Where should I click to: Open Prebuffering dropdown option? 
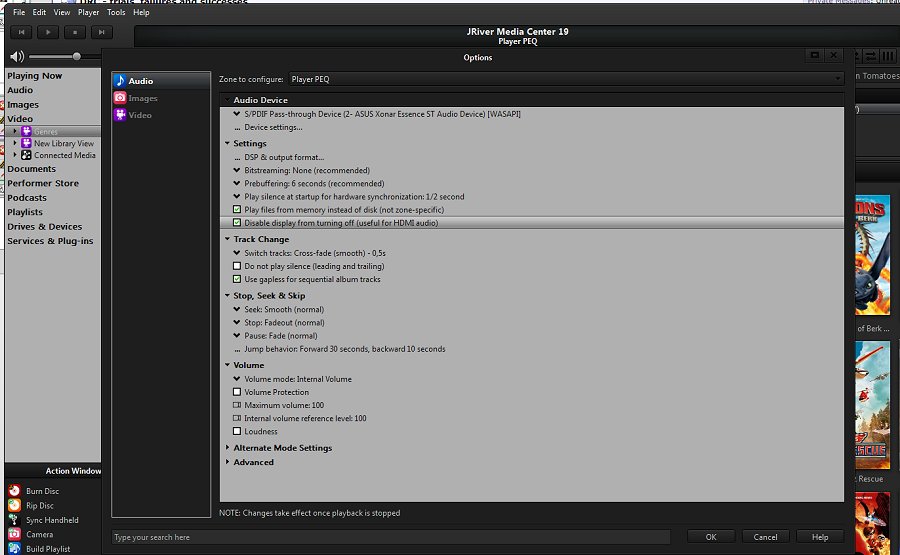pyautogui.click(x=237, y=183)
